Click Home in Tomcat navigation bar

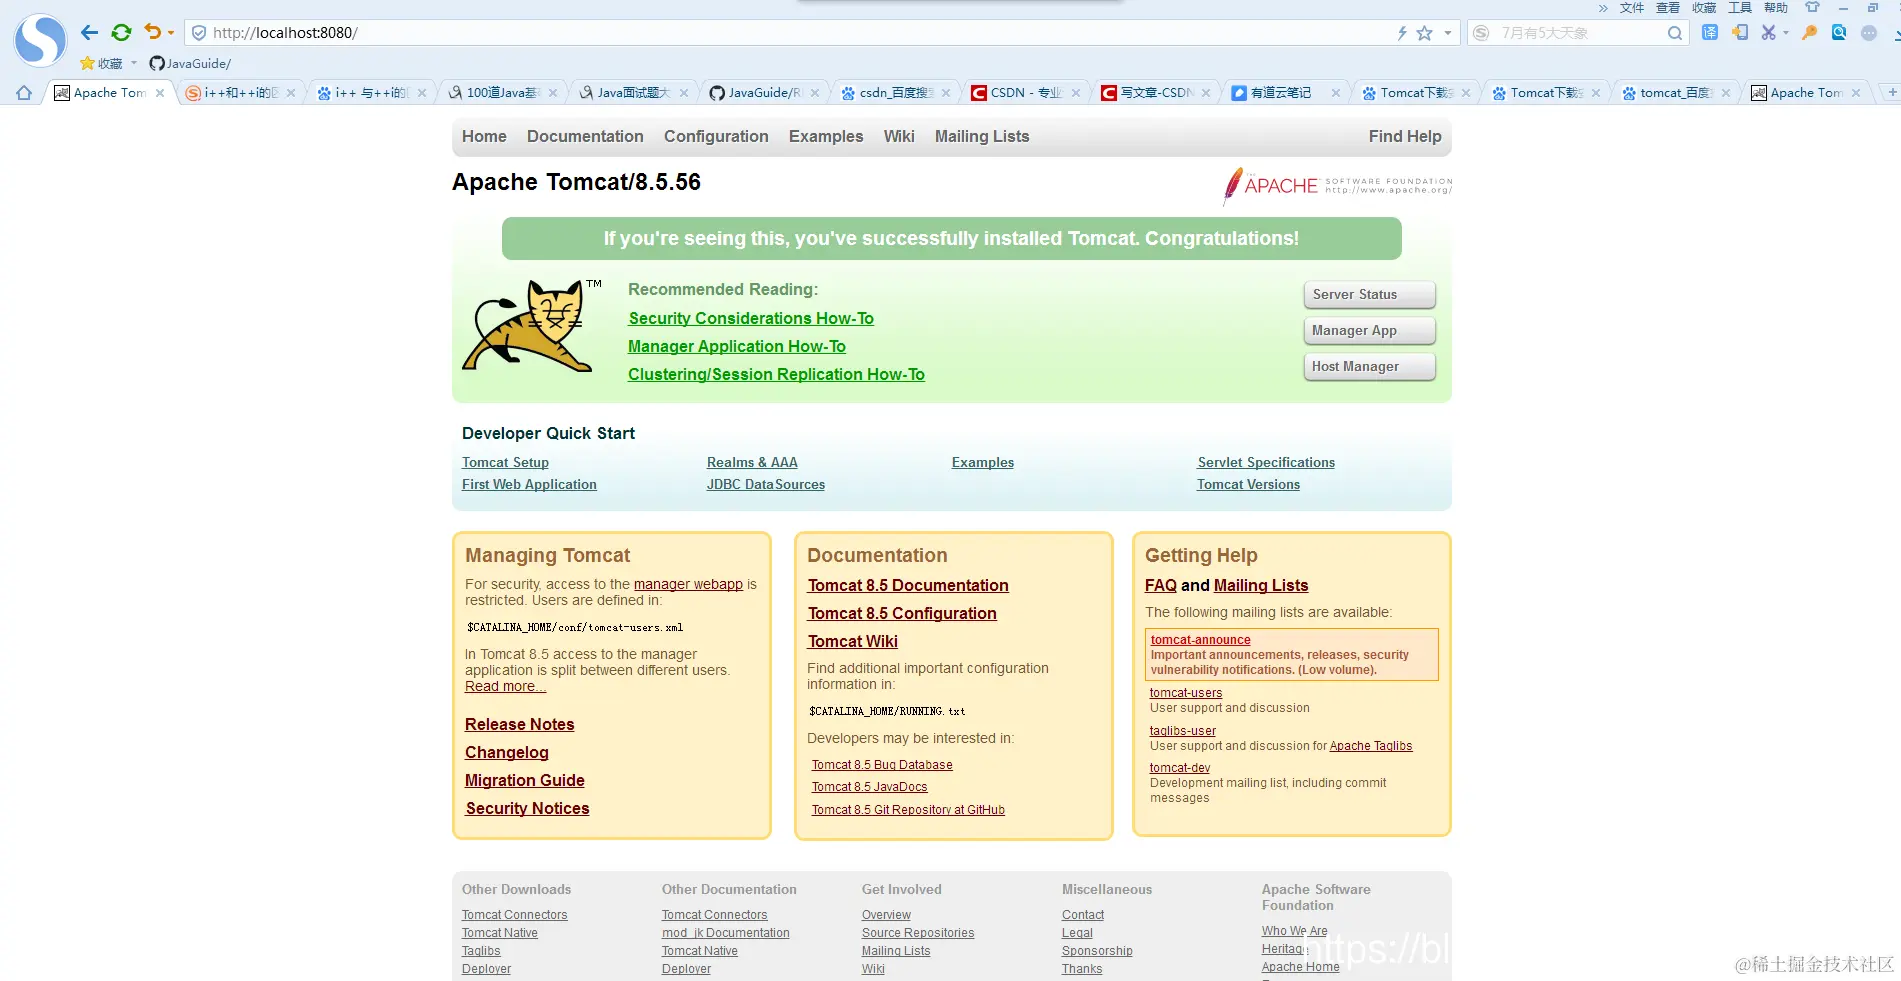click(x=484, y=136)
